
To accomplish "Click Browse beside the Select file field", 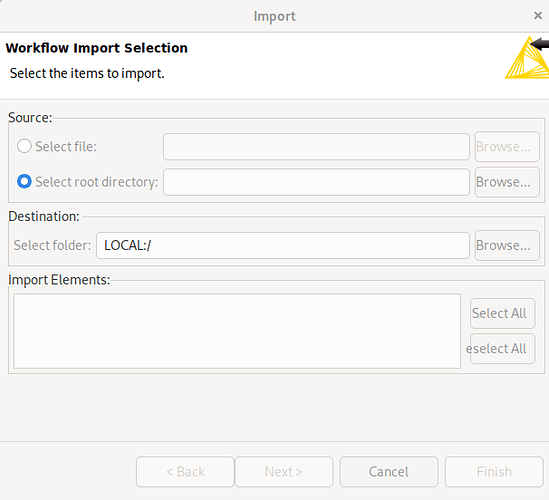I will pos(507,146).
